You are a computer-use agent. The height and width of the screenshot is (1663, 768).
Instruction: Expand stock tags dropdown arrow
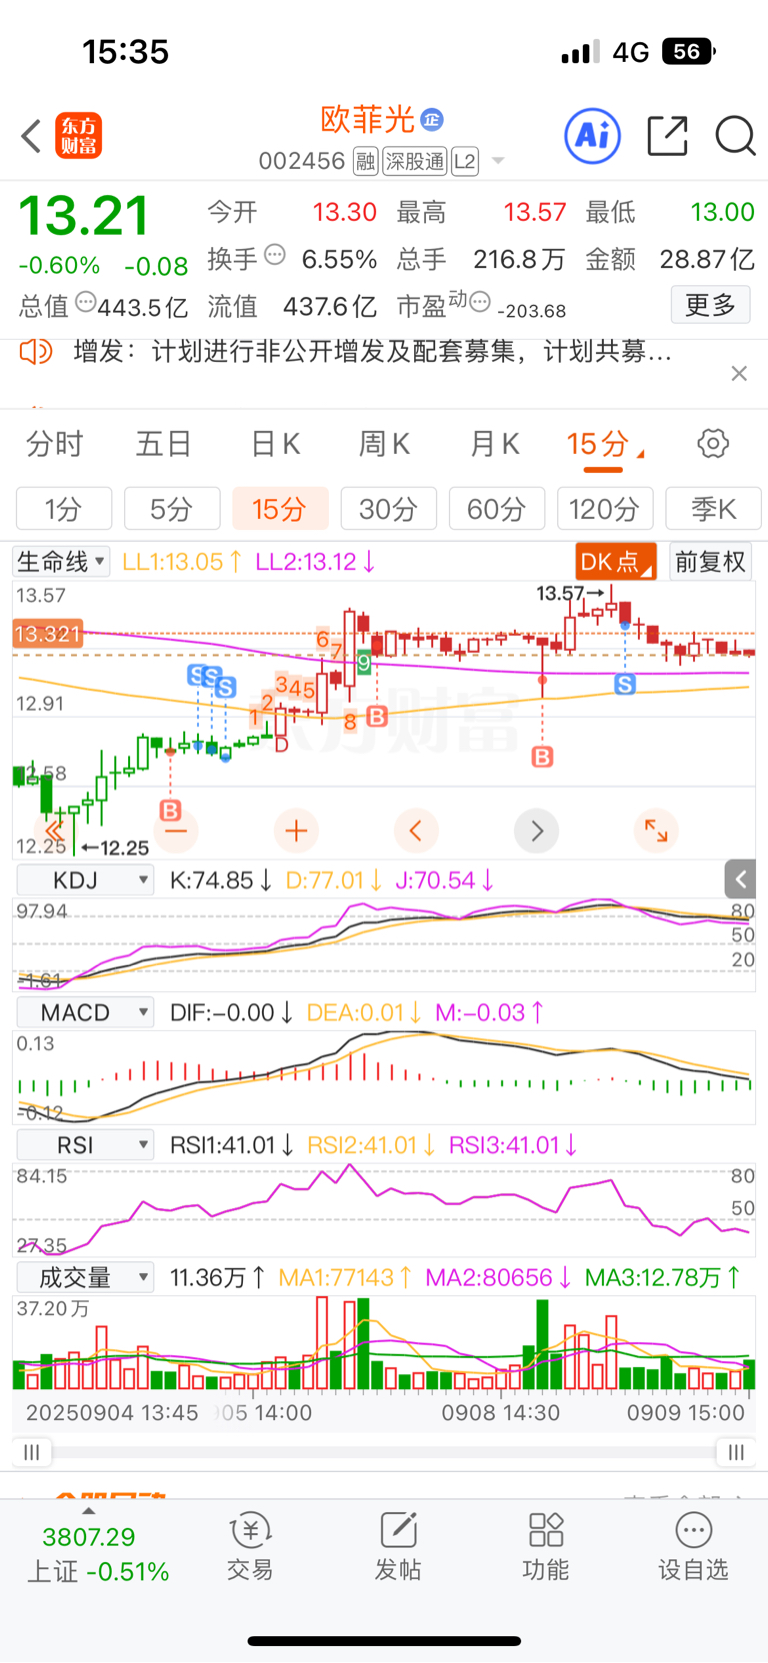click(x=498, y=162)
